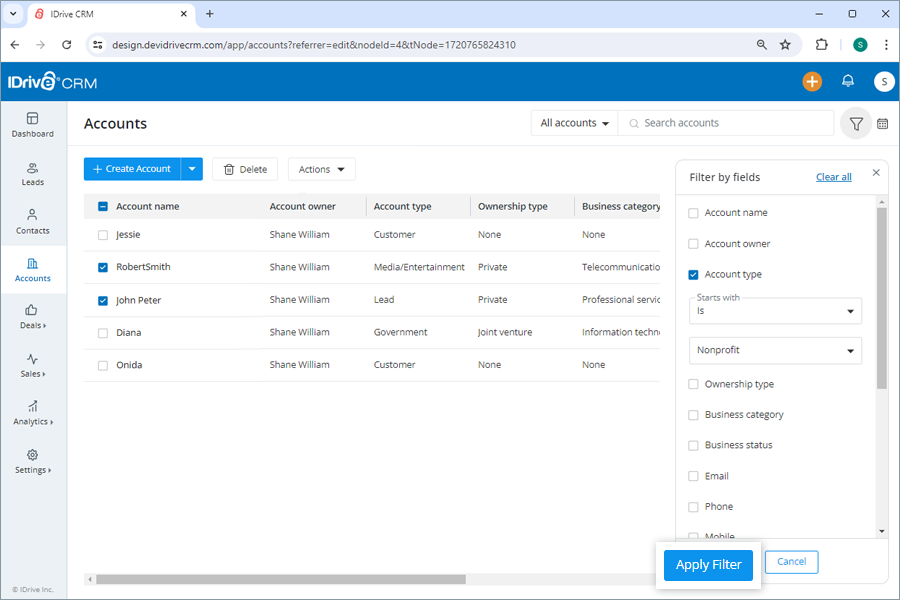
Task: Open the Actions menu
Action: [x=321, y=169]
